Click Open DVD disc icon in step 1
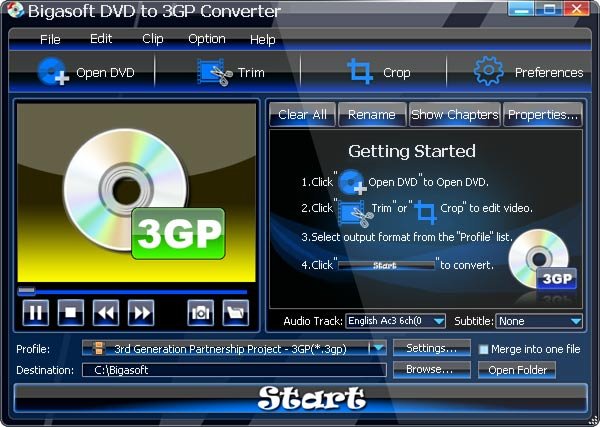The image size is (600, 427). click(x=352, y=183)
